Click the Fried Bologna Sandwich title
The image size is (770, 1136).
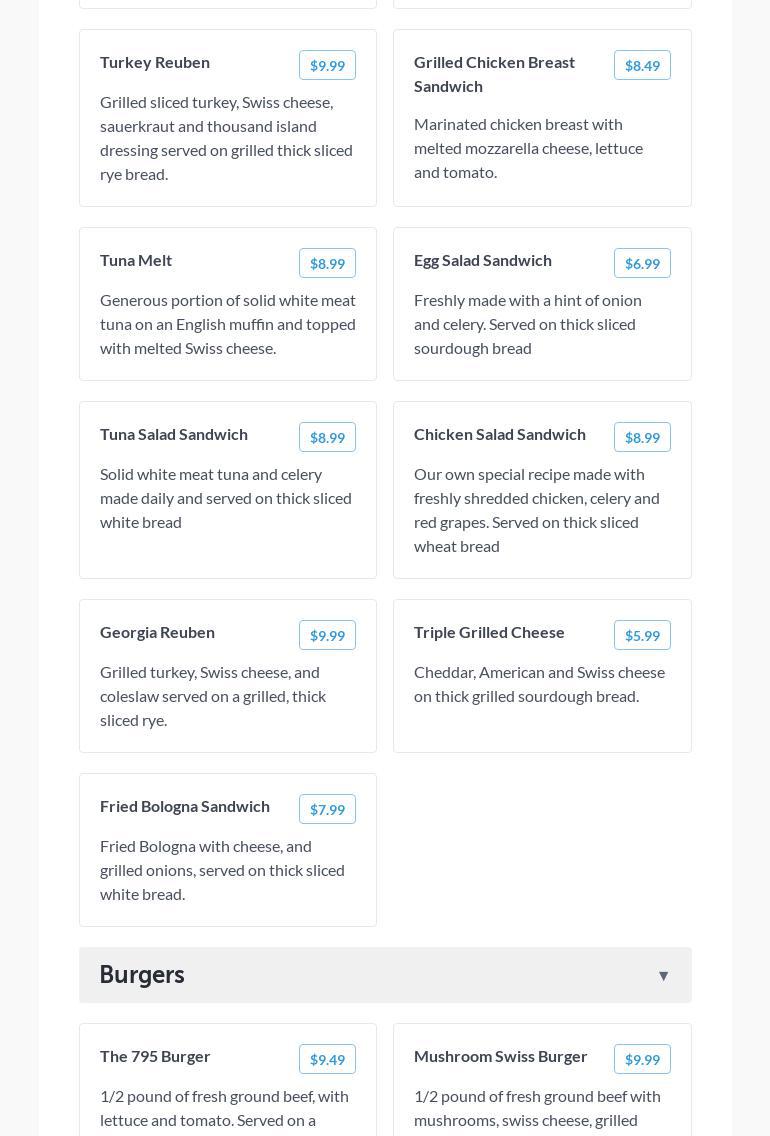click(x=185, y=806)
